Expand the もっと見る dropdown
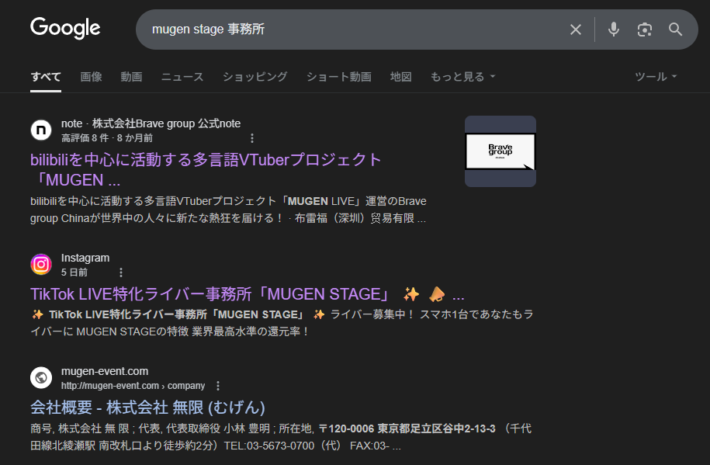Screen dimensions: 710x465 (x=462, y=77)
